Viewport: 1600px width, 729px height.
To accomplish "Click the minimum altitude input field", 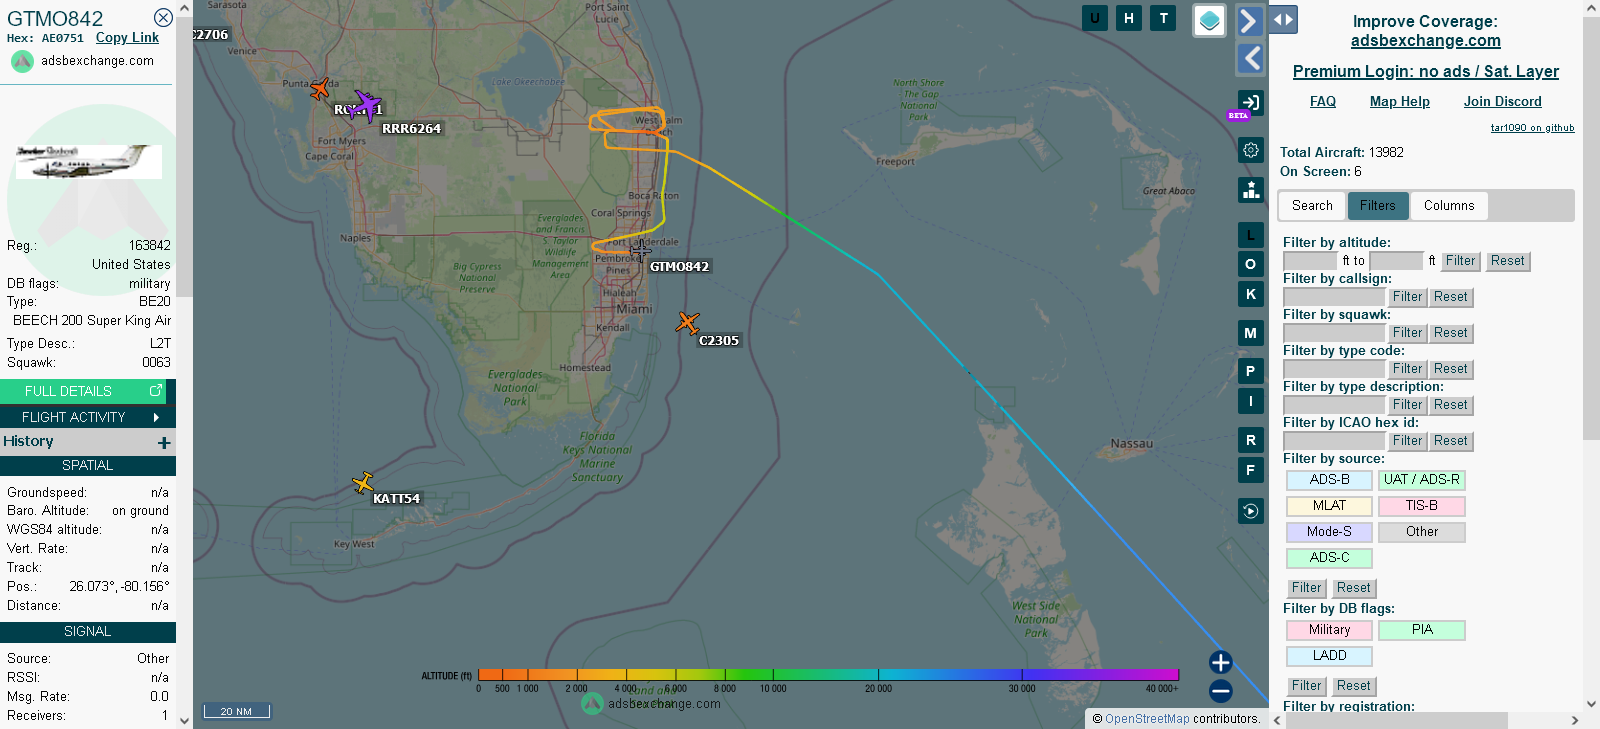I will tap(1311, 261).
